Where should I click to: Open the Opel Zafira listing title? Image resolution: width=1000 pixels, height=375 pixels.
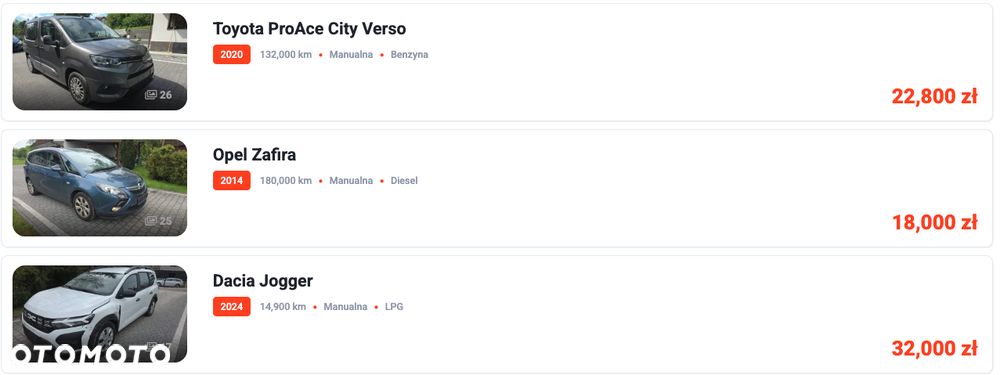(254, 155)
